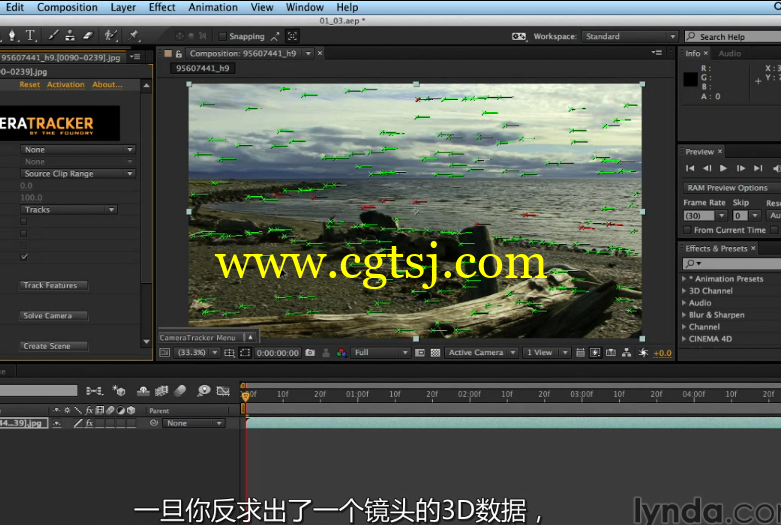Screen dimensions: 781x525
Task: Open the Graph Editor icon
Action: [223, 391]
